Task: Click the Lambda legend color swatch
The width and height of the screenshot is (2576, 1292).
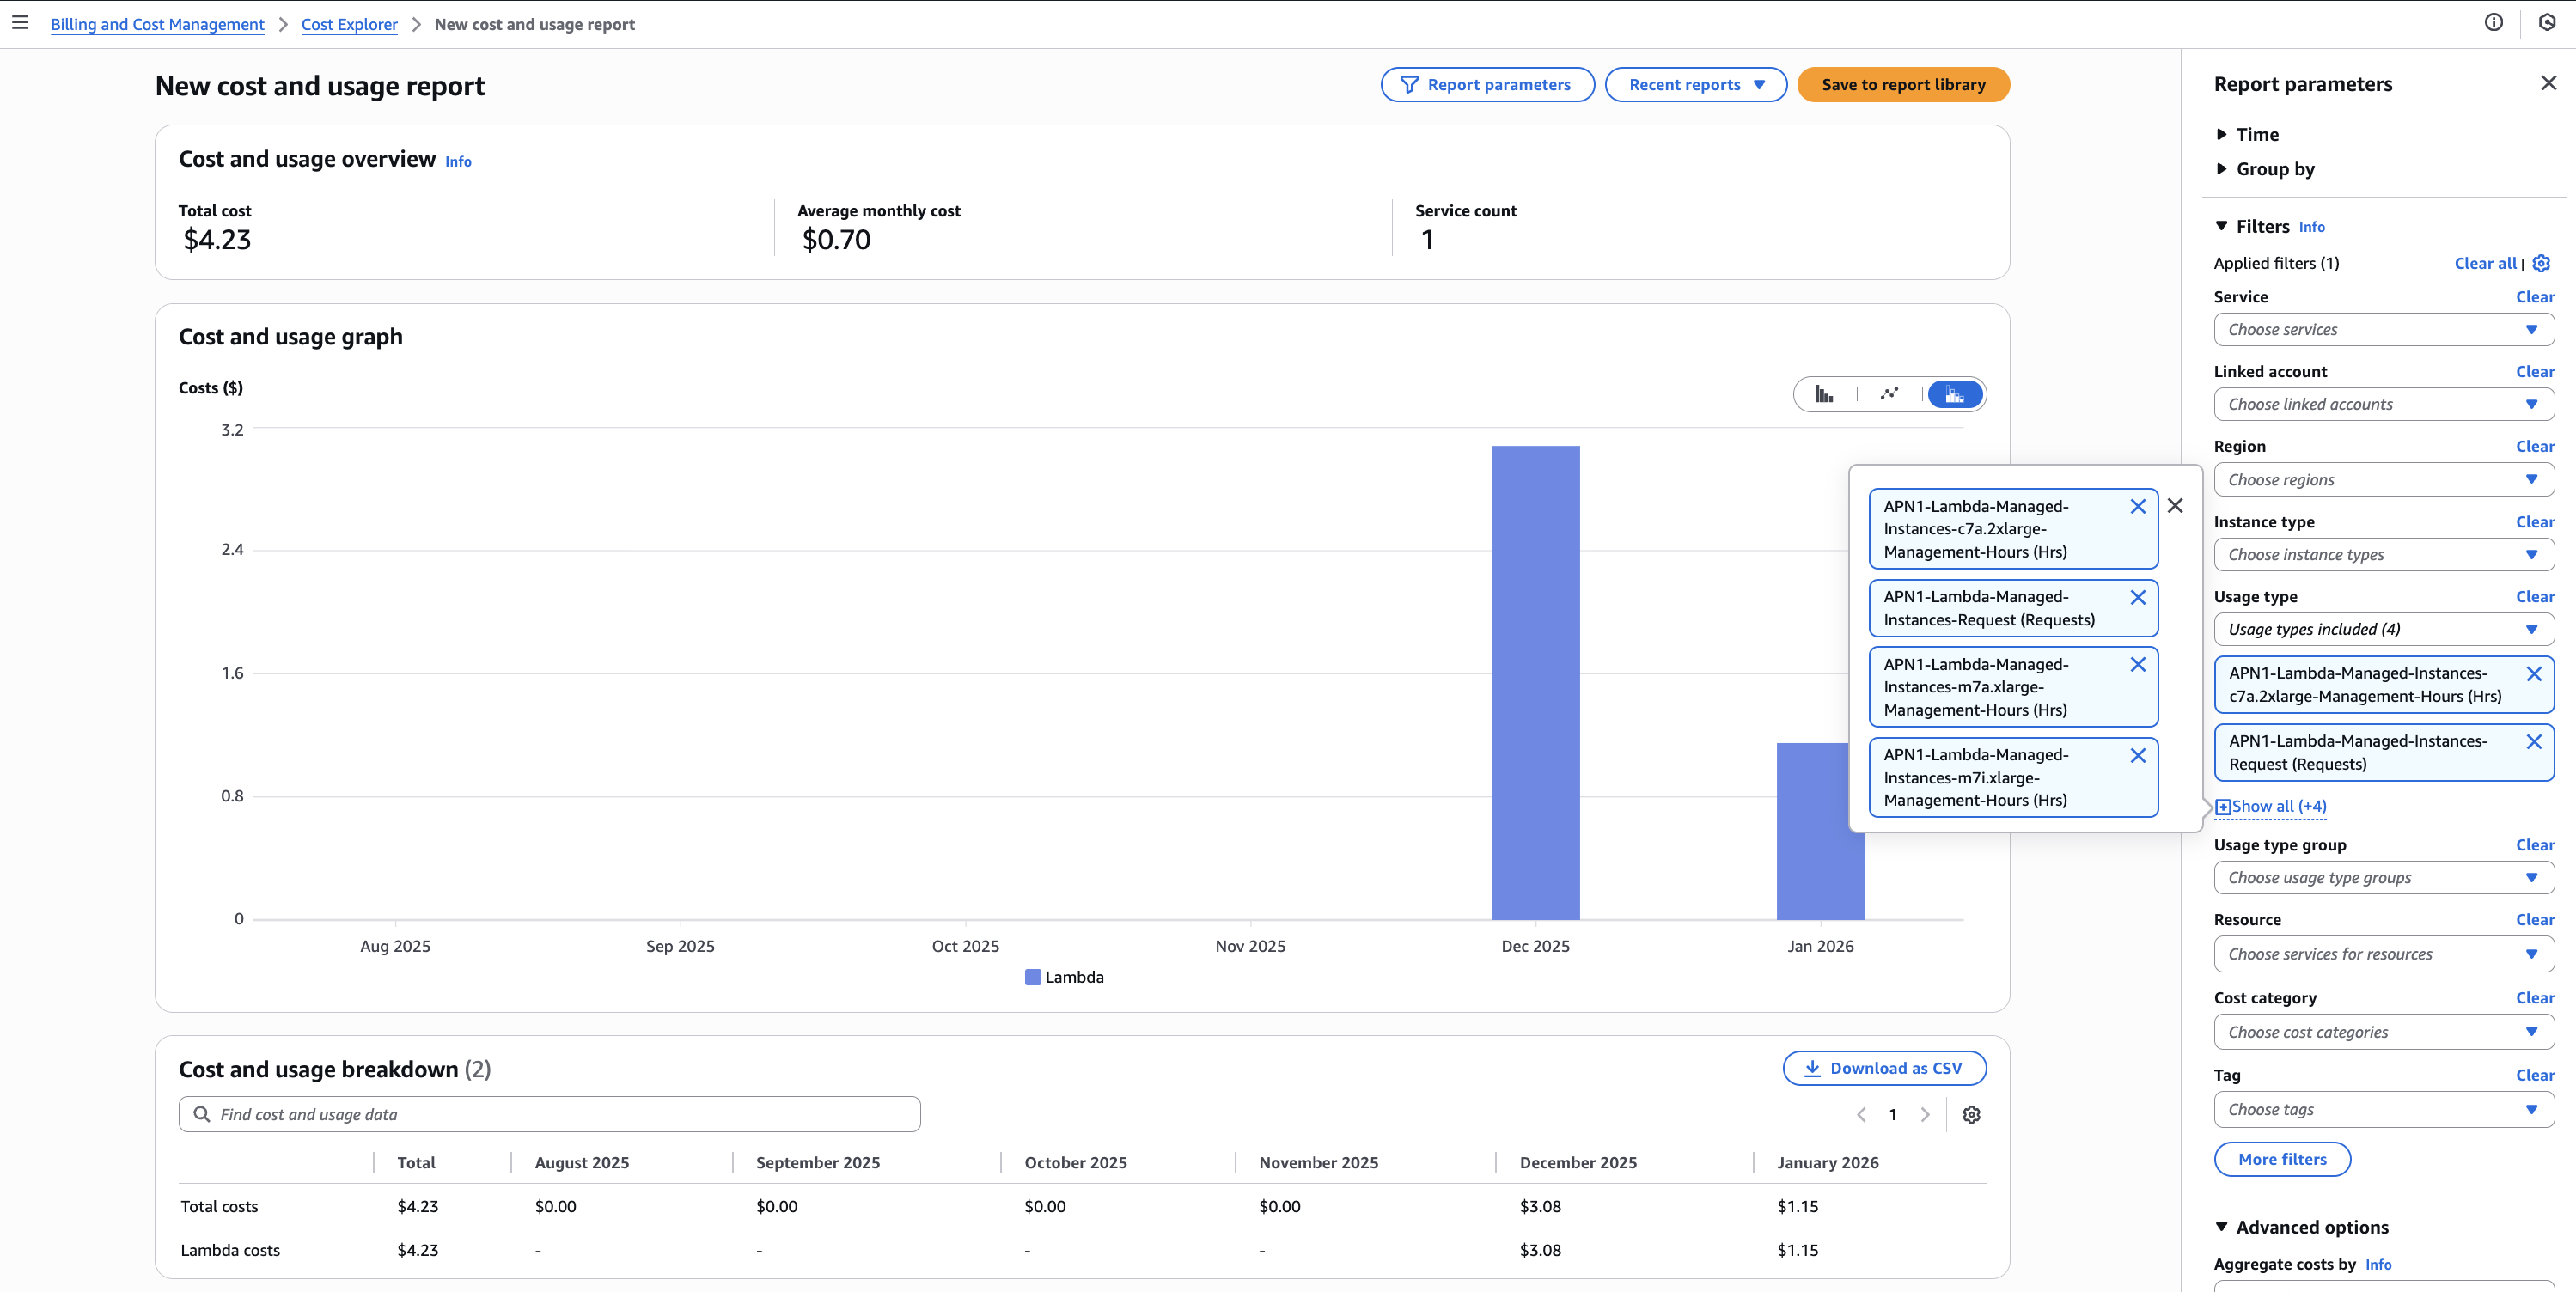Action: tap(1033, 977)
